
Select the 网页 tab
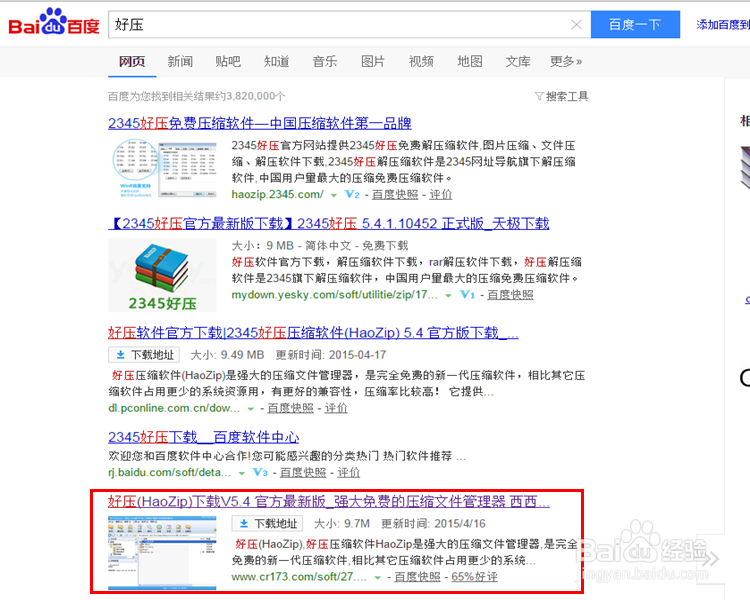[x=132, y=61]
